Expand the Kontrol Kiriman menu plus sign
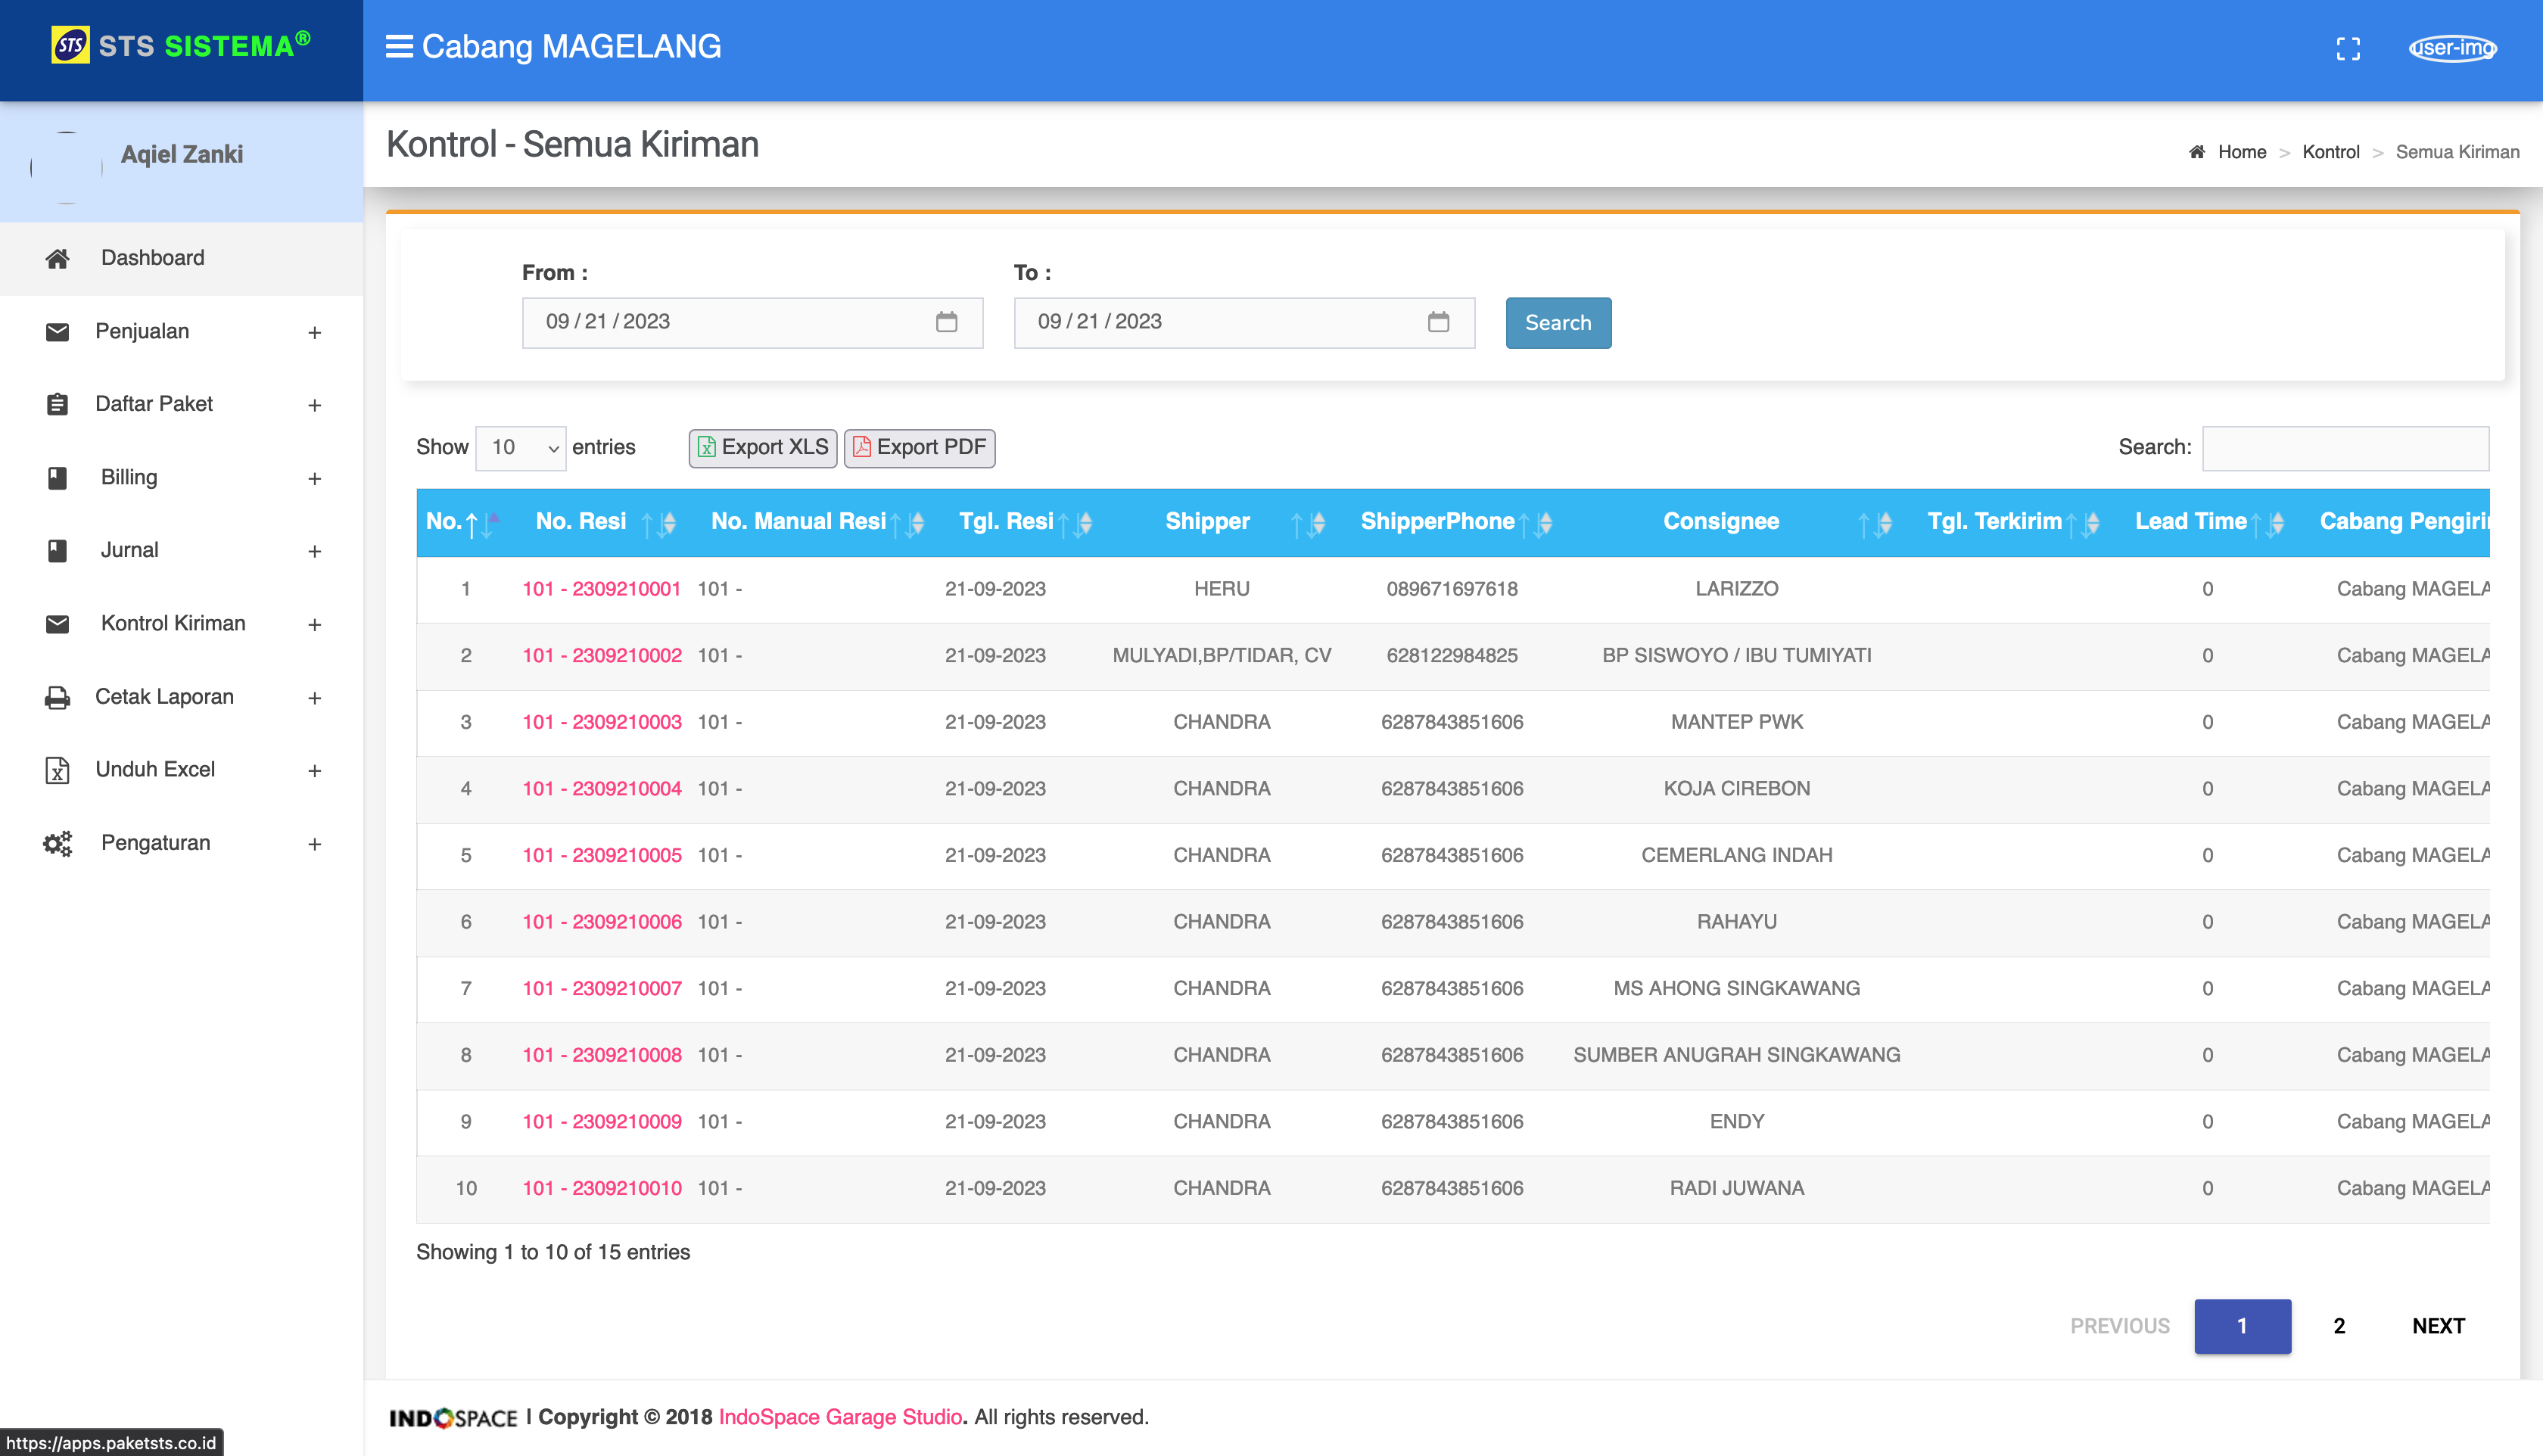Image resolution: width=2543 pixels, height=1456 pixels. (x=314, y=625)
